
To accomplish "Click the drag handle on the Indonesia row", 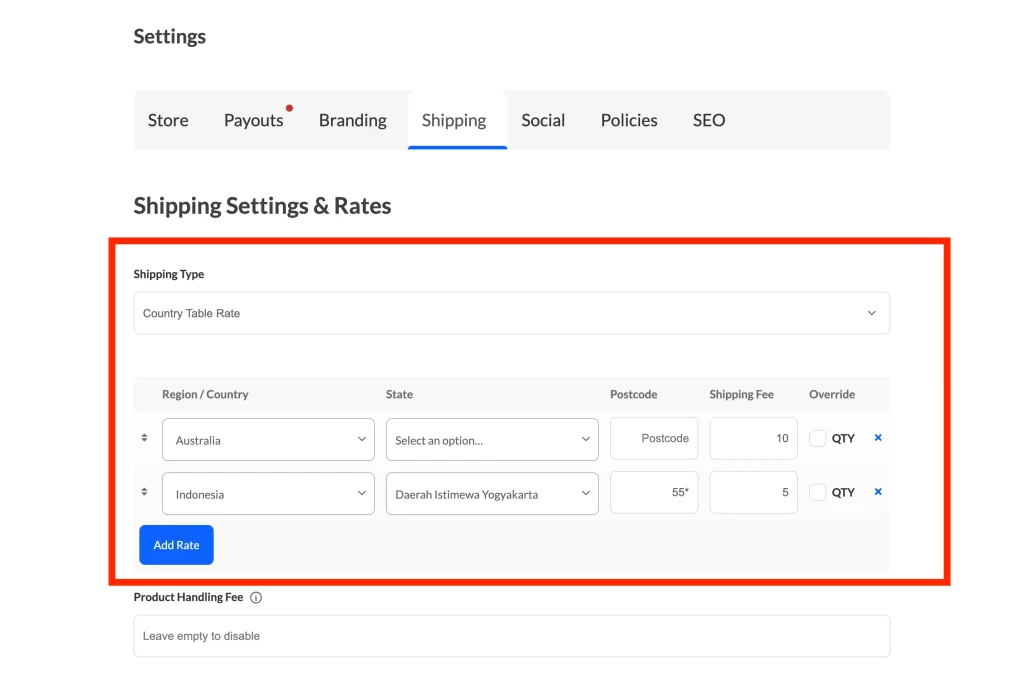I will pos(144,492).
